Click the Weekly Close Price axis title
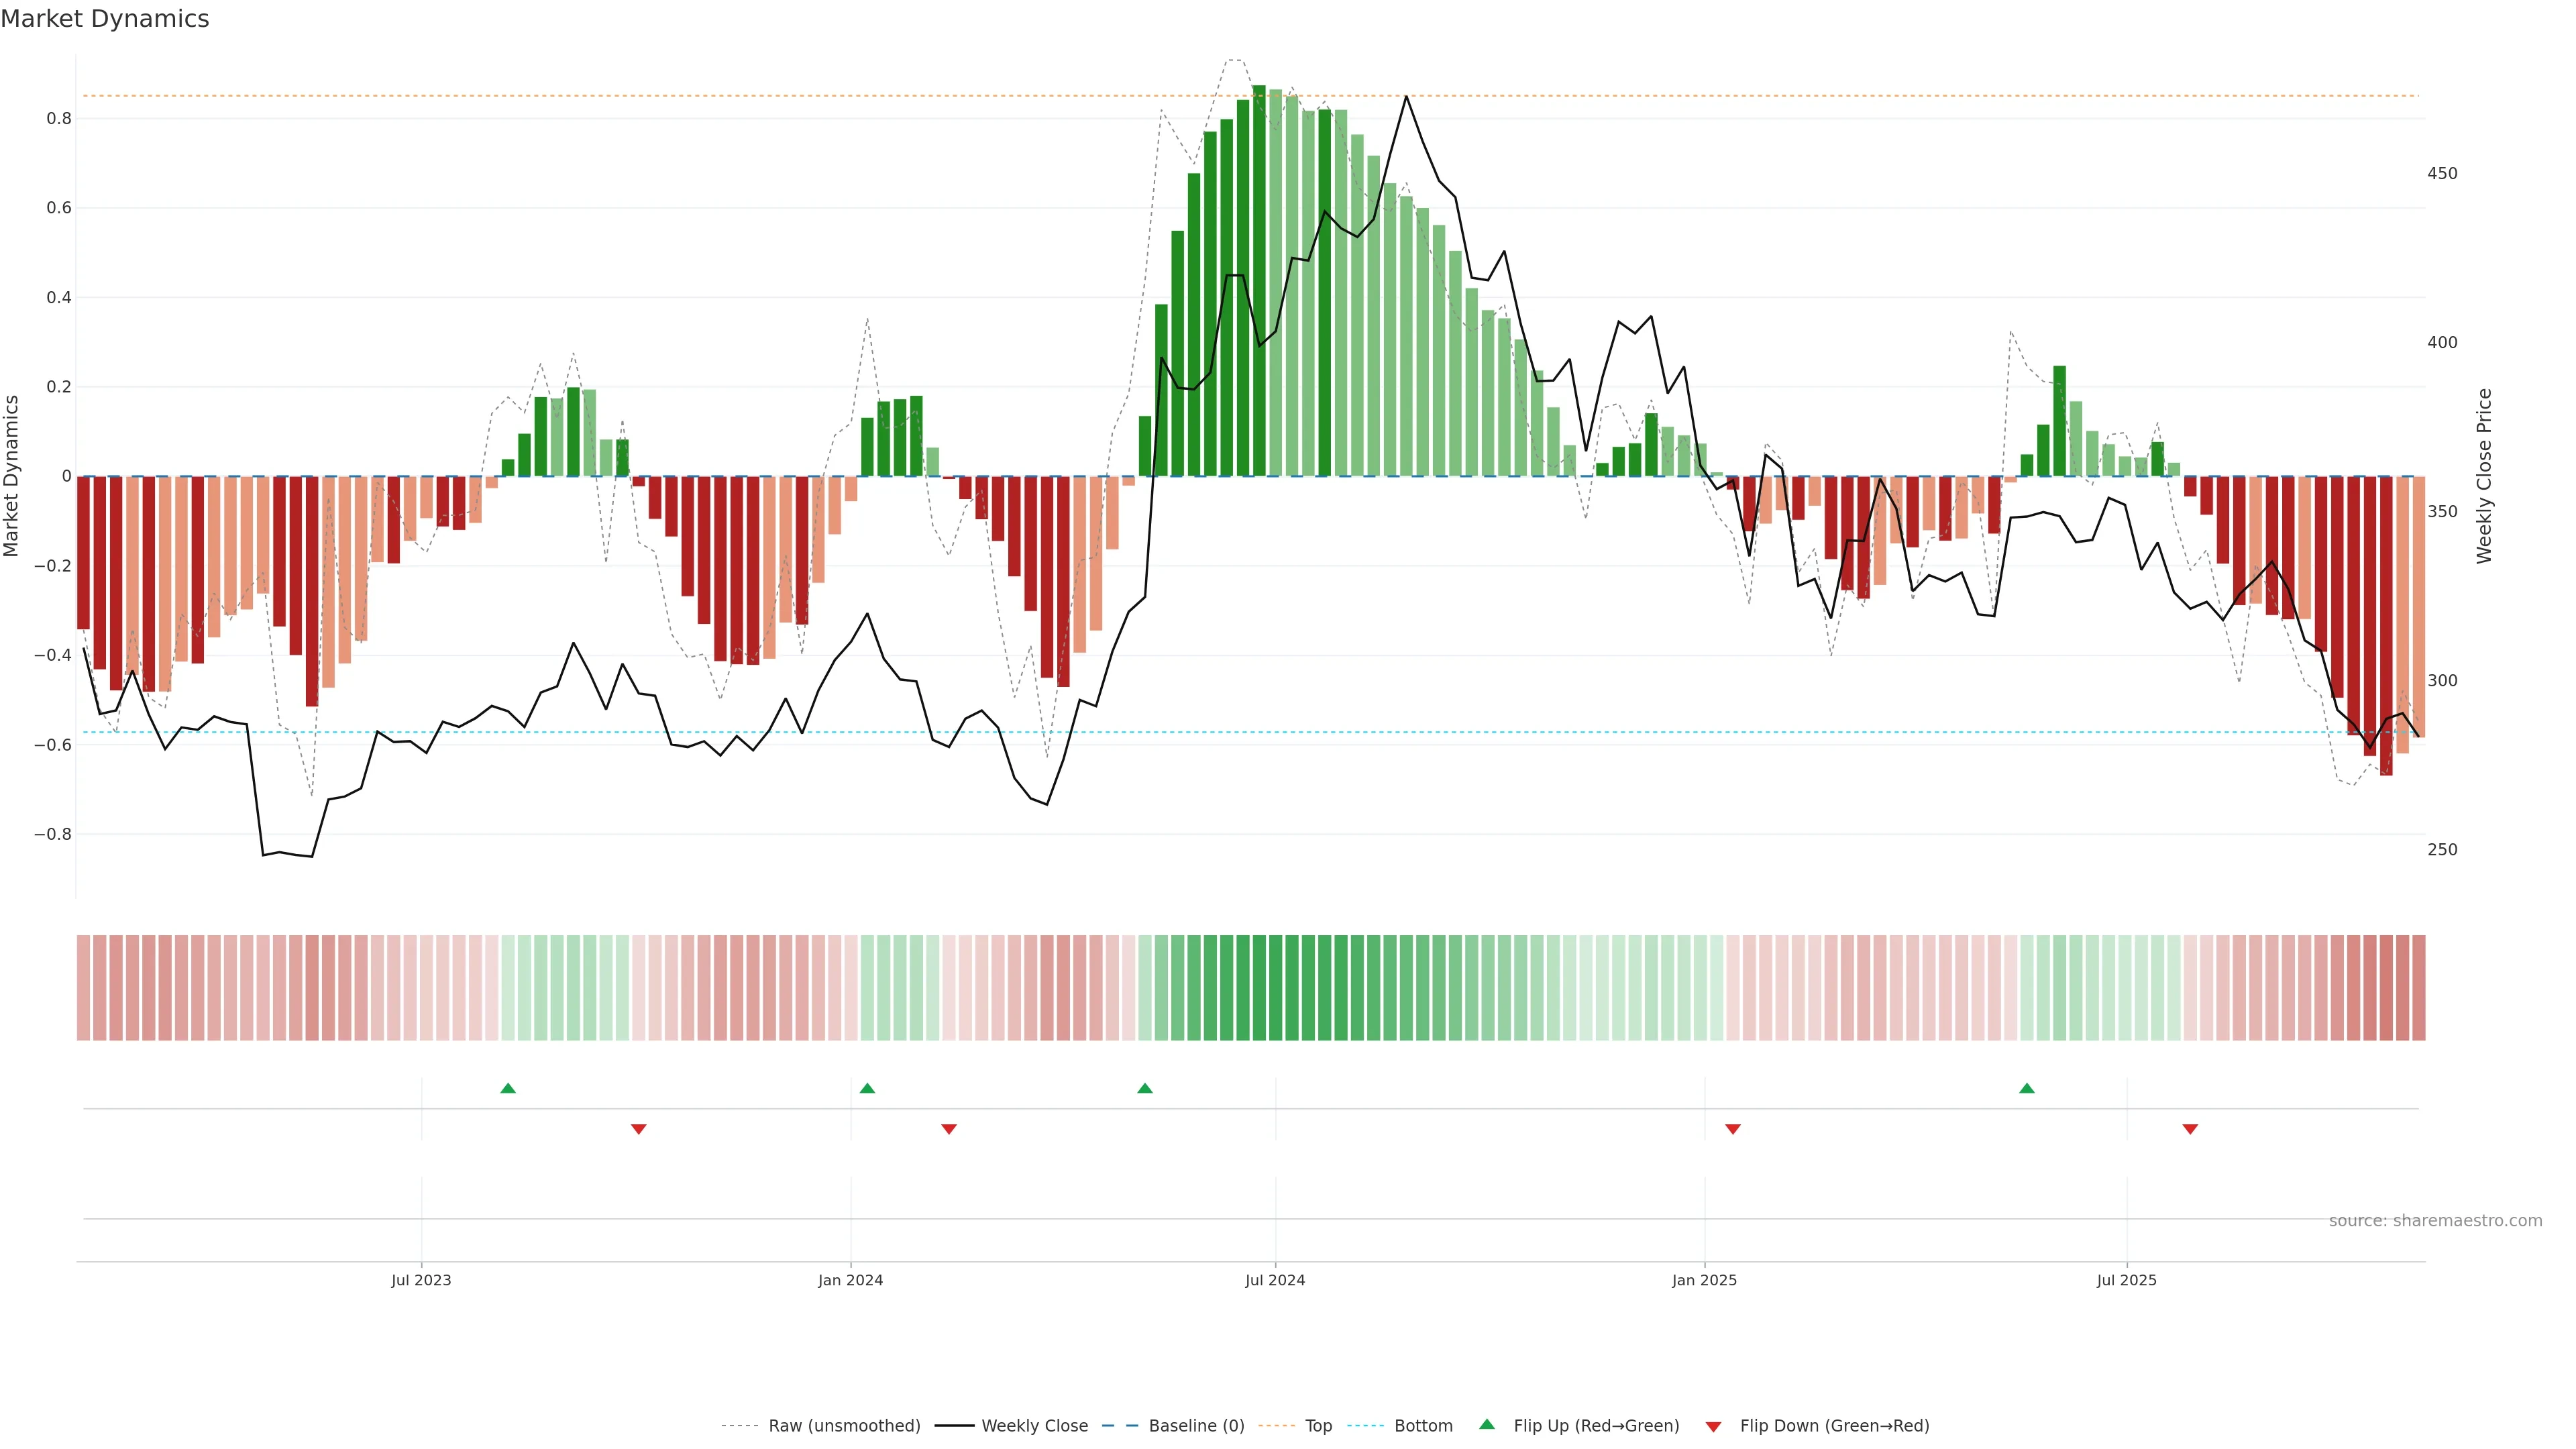The height and width of the screenshot is (1449, 2576). 2484,476
